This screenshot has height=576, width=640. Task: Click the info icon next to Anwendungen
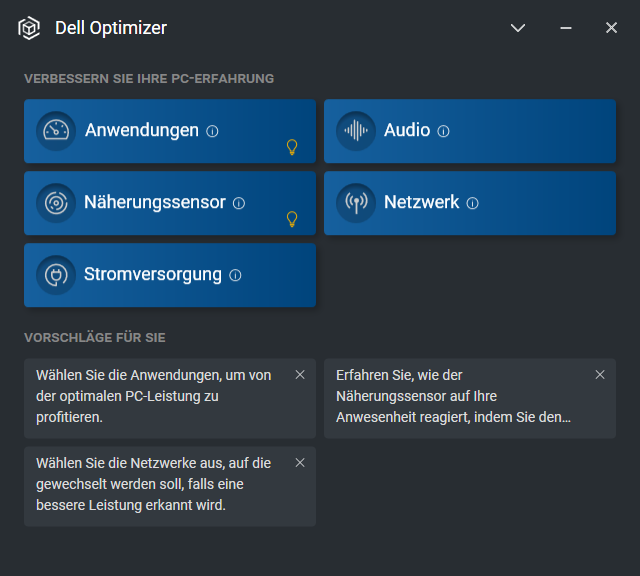[212, 131]
